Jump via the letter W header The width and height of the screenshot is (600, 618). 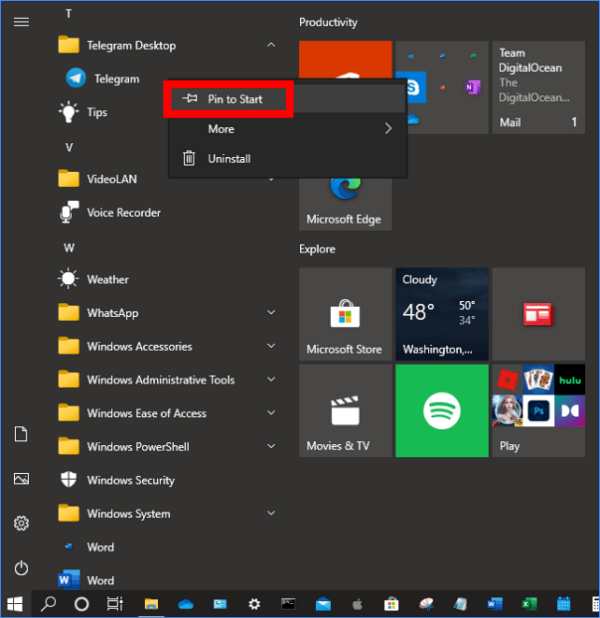pyautogui.click(x=69, y=248)
